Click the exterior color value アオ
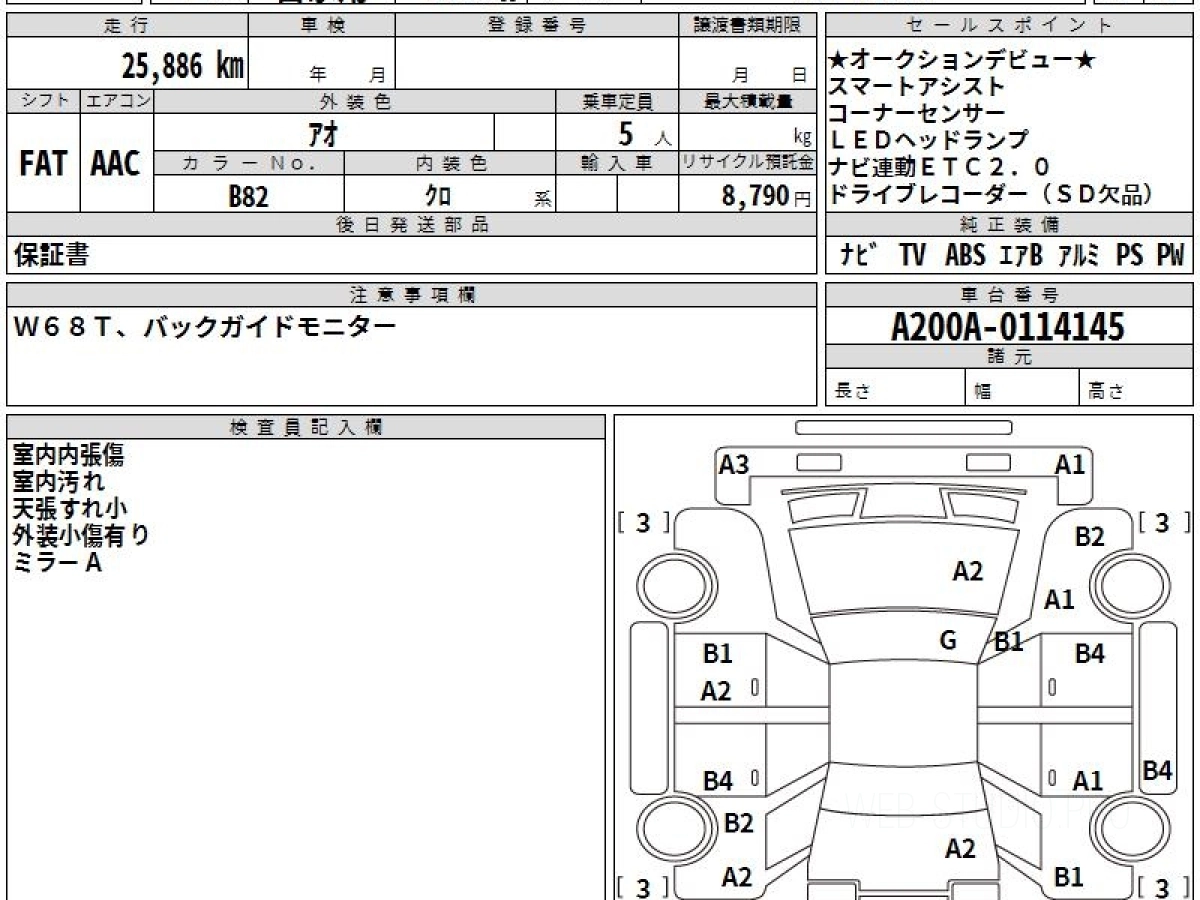The width and height of the screenshot is (1200, 900). click(324, 132)
